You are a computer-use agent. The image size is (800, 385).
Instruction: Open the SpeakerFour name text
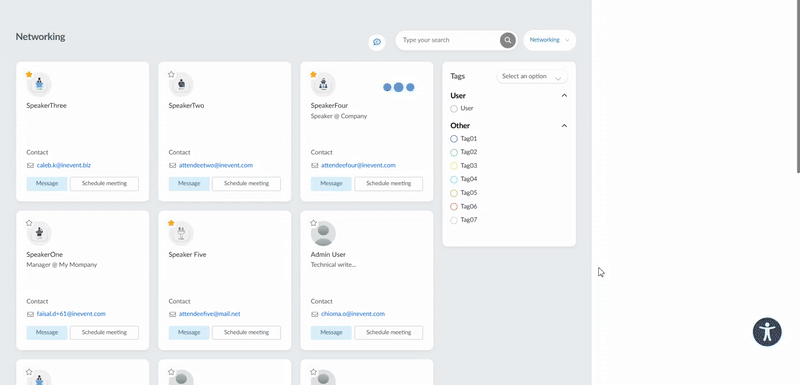pyautogui.click(x=329, y=106)
